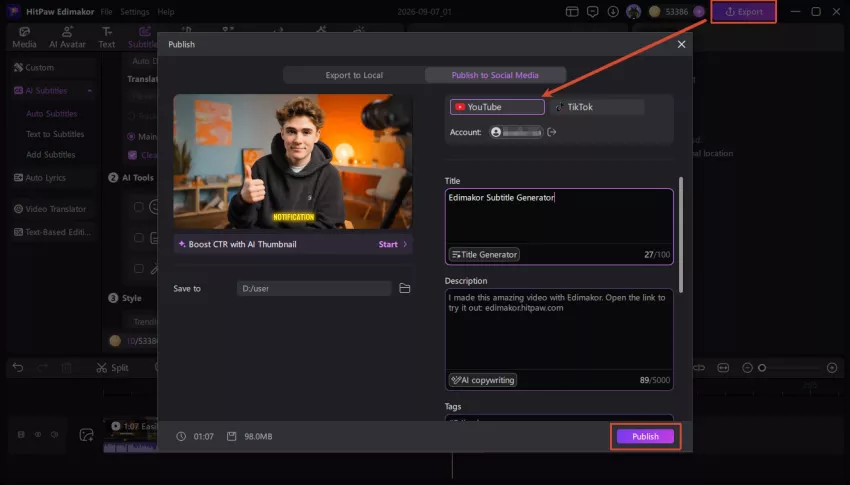Click into the Title text field
Viewport: 850px width, 485px height.
(559, 217)
